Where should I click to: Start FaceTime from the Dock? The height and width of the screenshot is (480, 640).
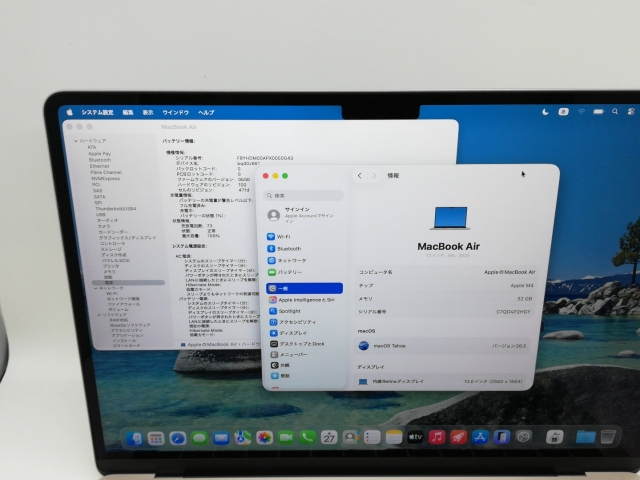(x=286, y=438)
